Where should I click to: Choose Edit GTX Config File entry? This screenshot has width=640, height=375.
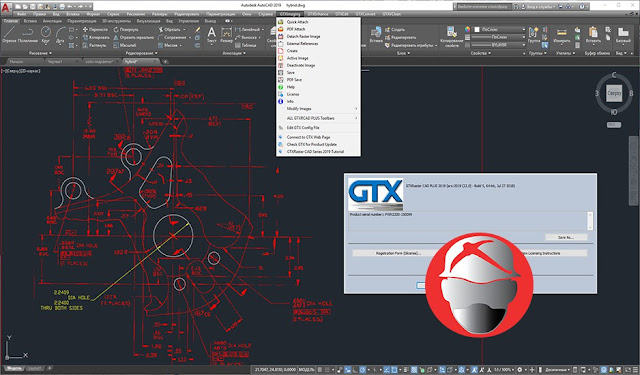coord(318,127)
